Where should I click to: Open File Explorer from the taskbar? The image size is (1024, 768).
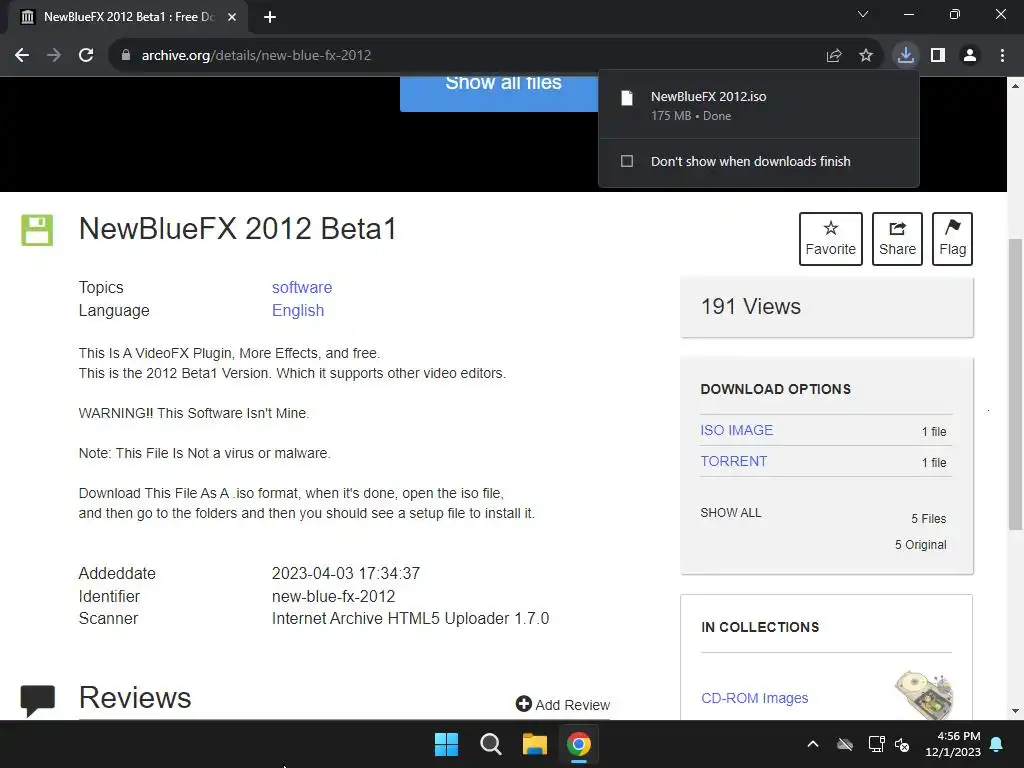click(534, 744)
